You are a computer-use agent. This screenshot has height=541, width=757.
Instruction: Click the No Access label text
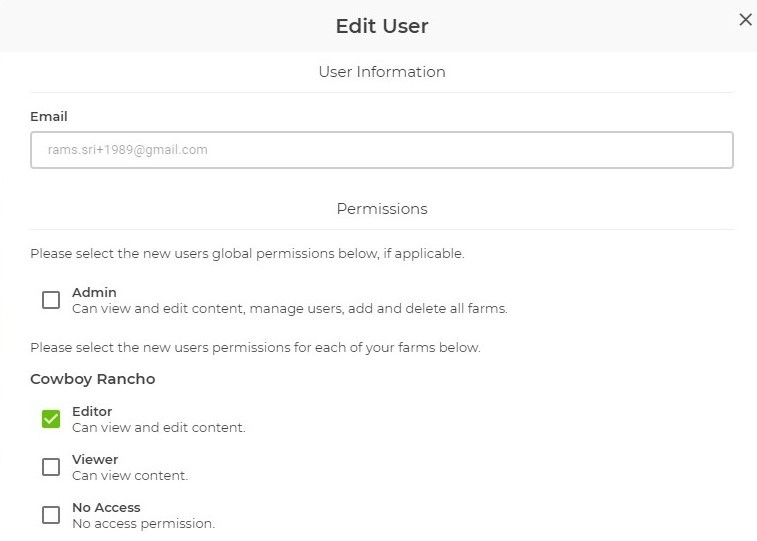pos(106,508)
